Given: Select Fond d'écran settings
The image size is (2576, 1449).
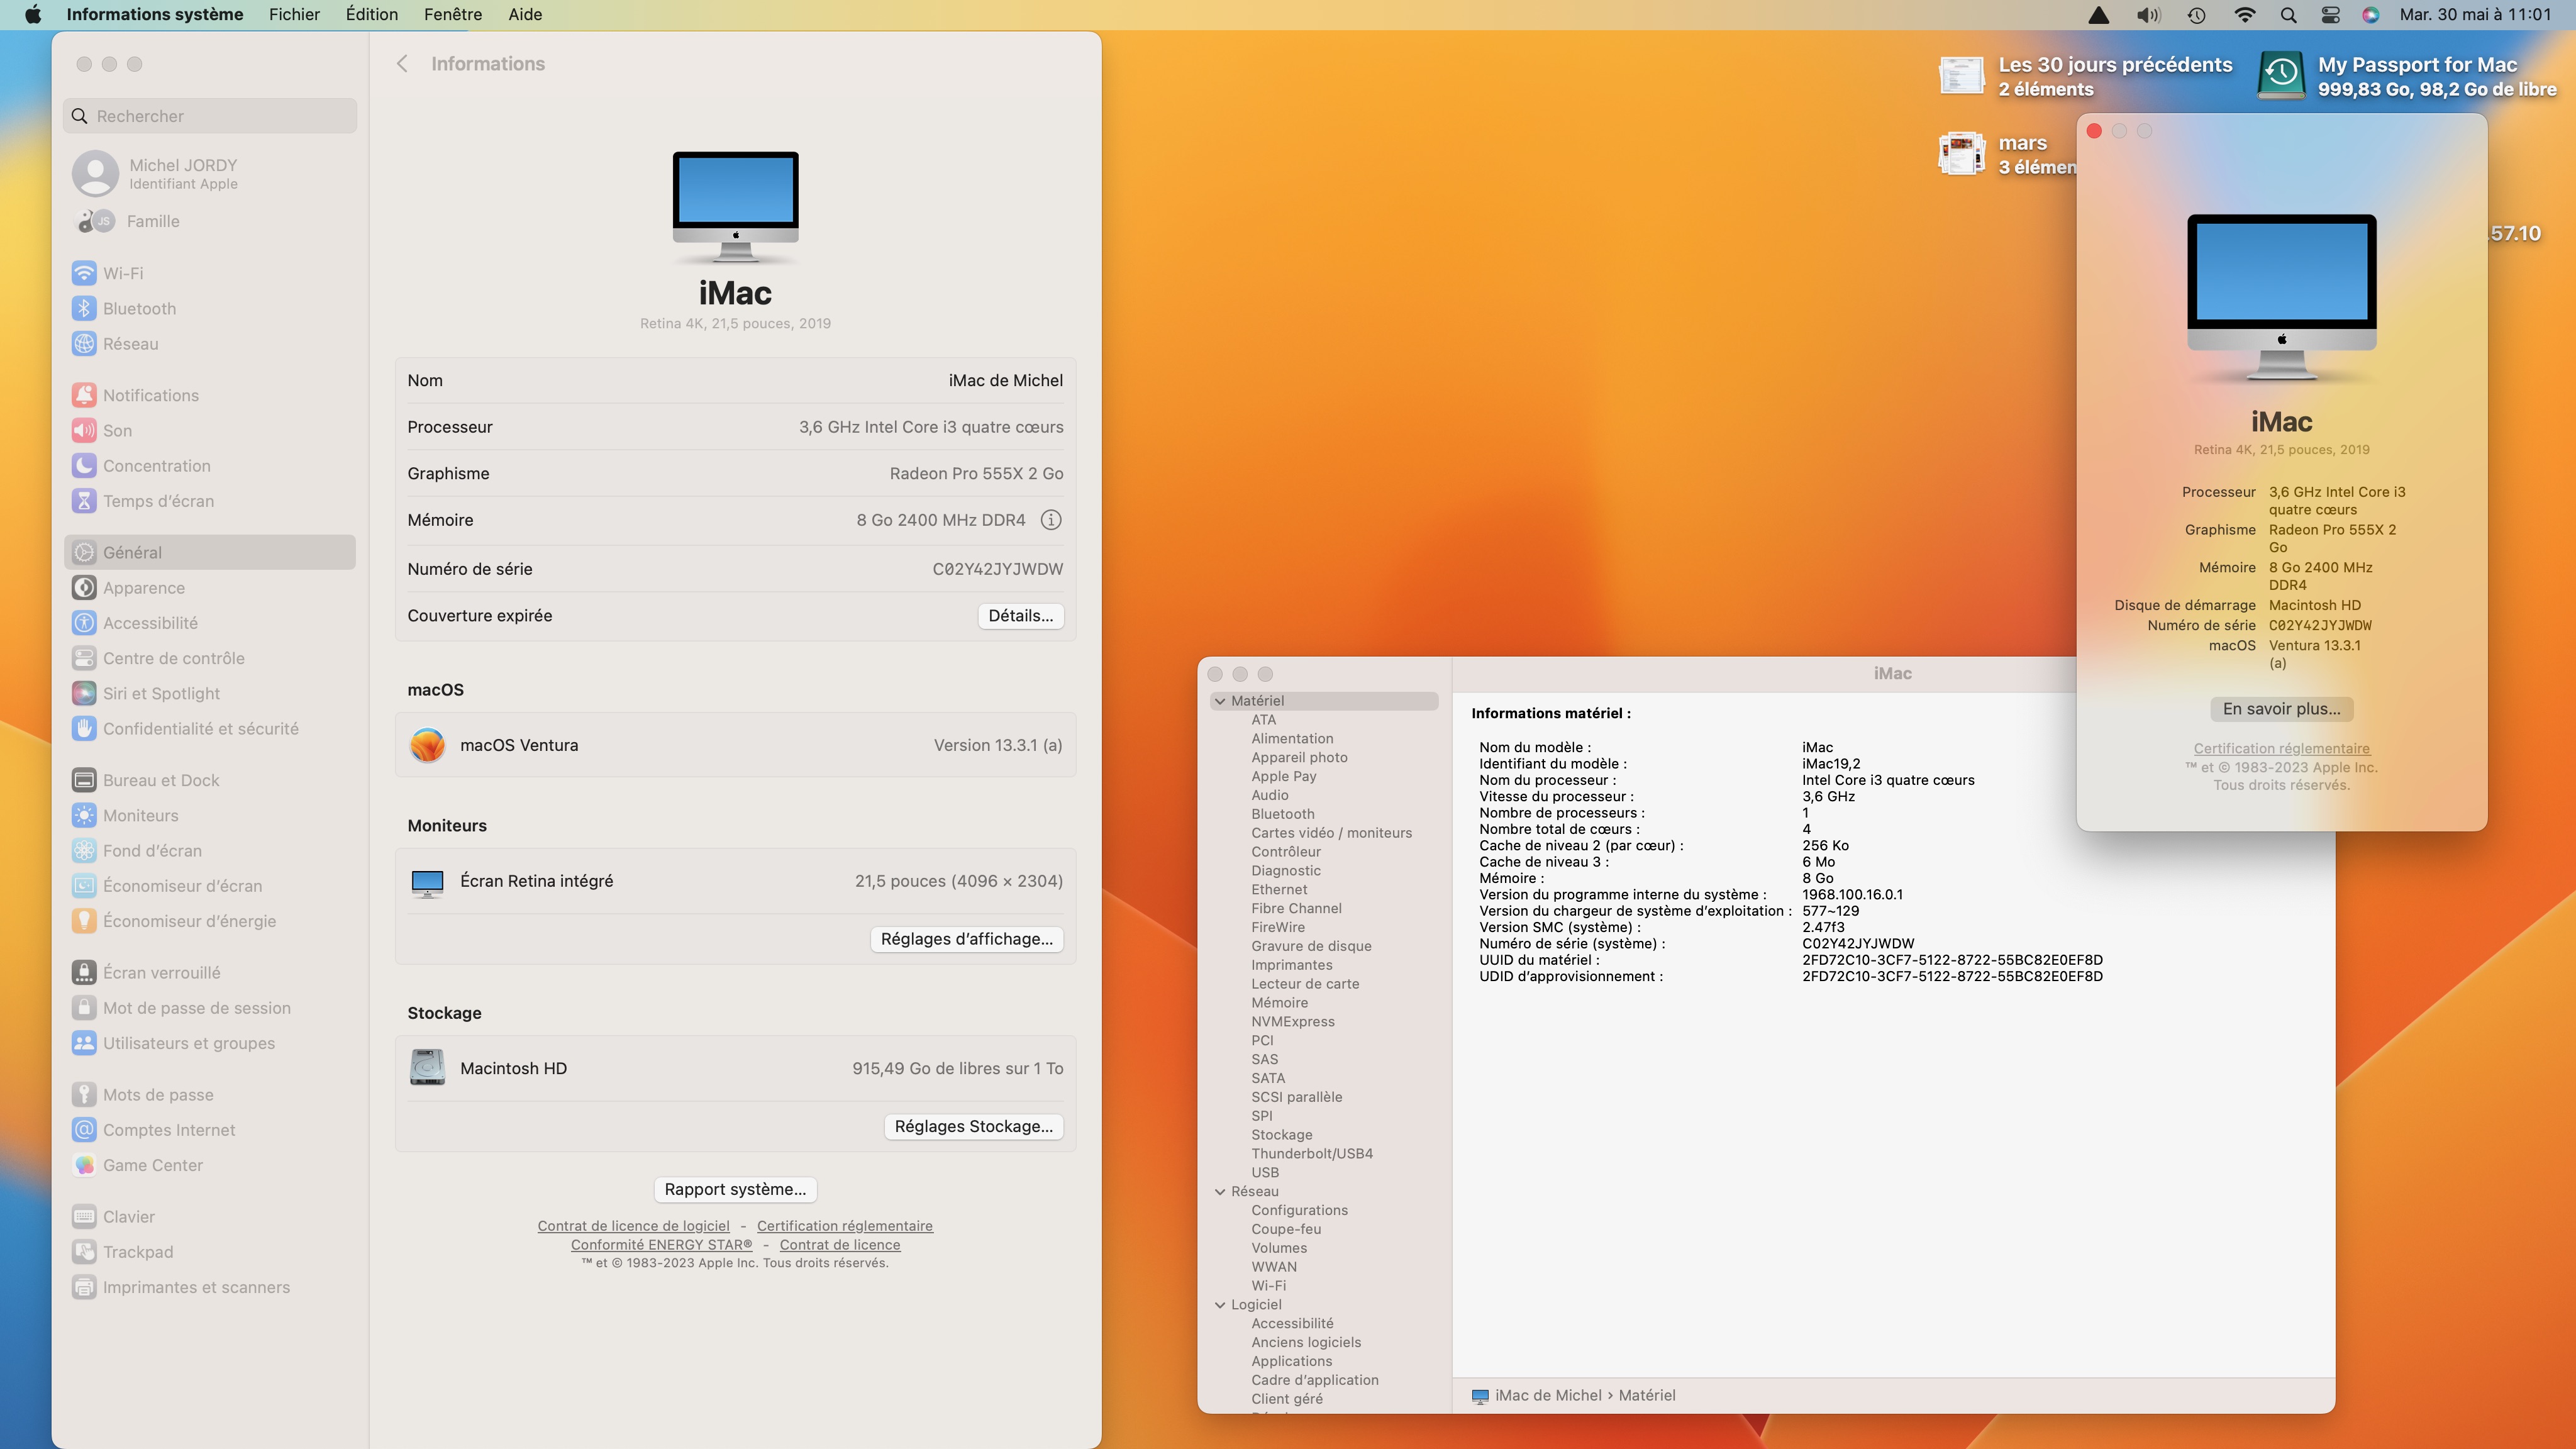Looking at the screenshot, I should pos(152,851).
